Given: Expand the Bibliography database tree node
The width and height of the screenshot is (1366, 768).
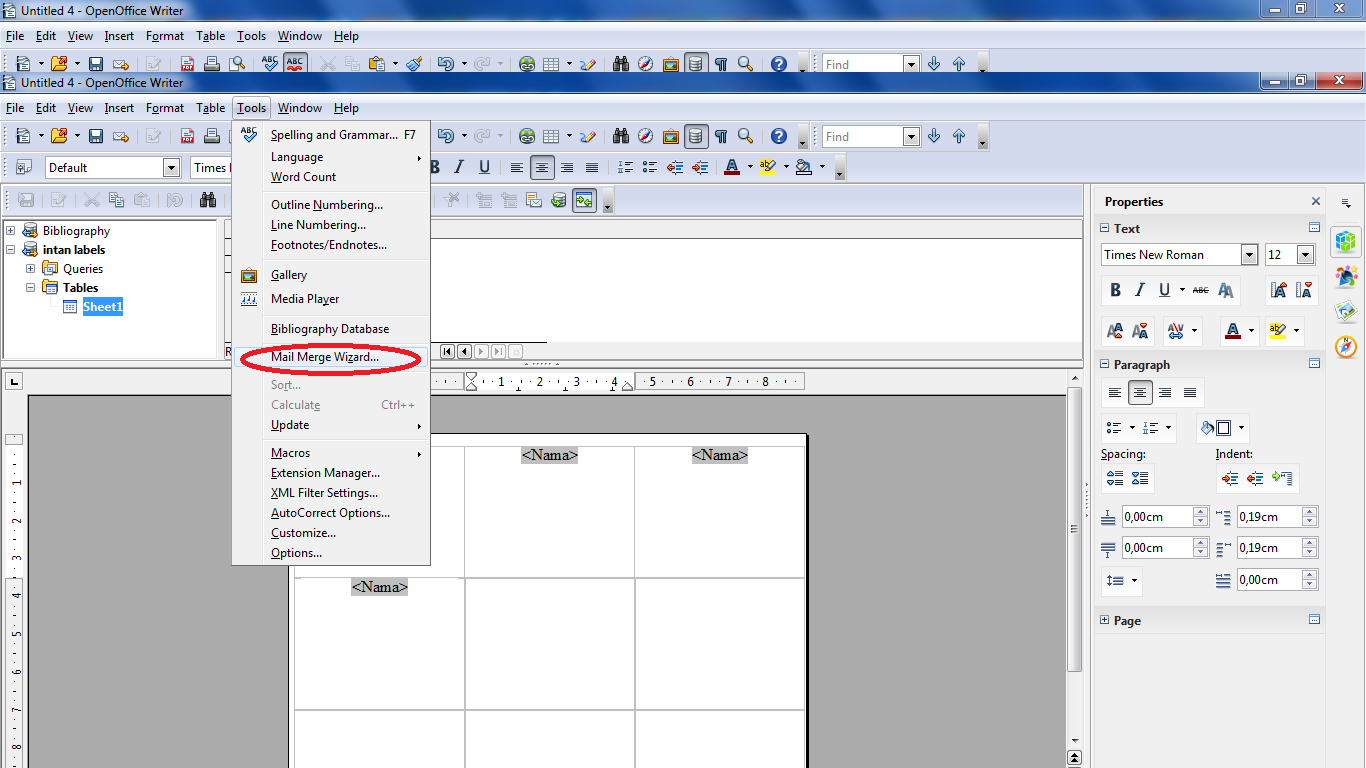Looking at the screenshot, I should coord(11,231).
